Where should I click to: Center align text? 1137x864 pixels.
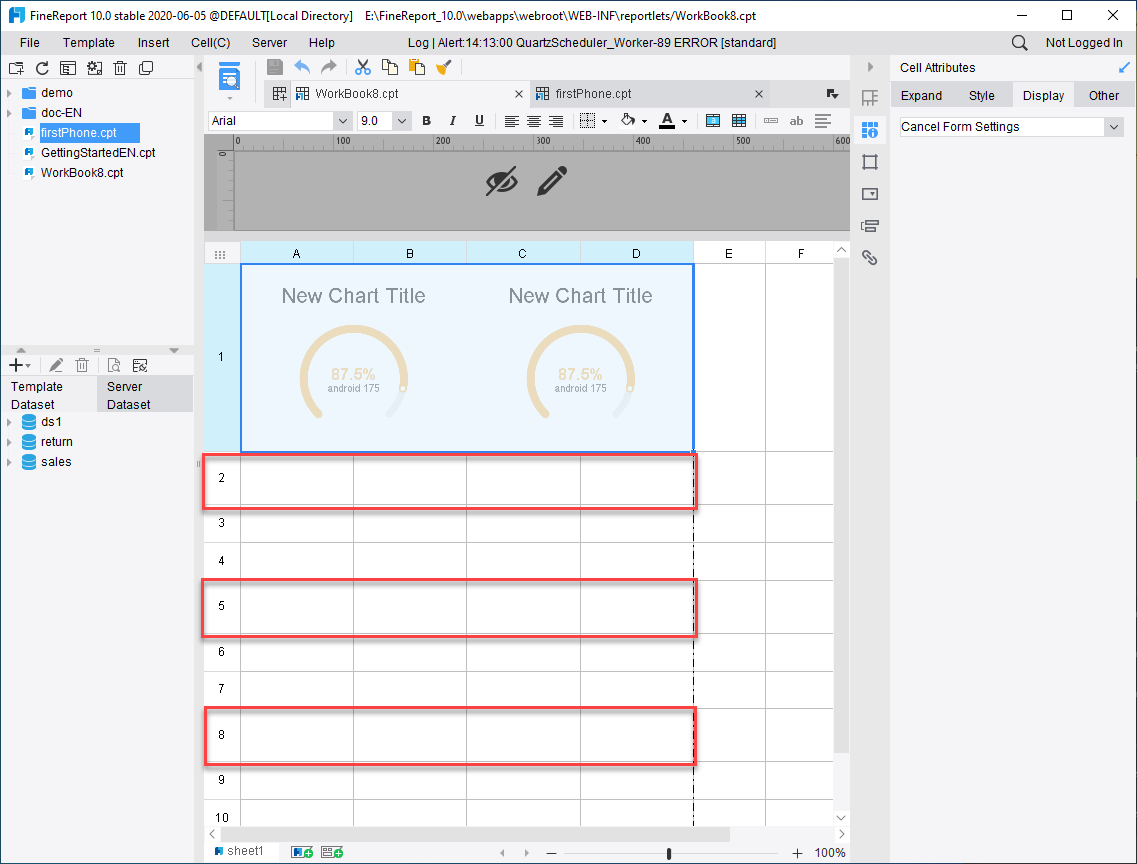[x=534, y=121]
